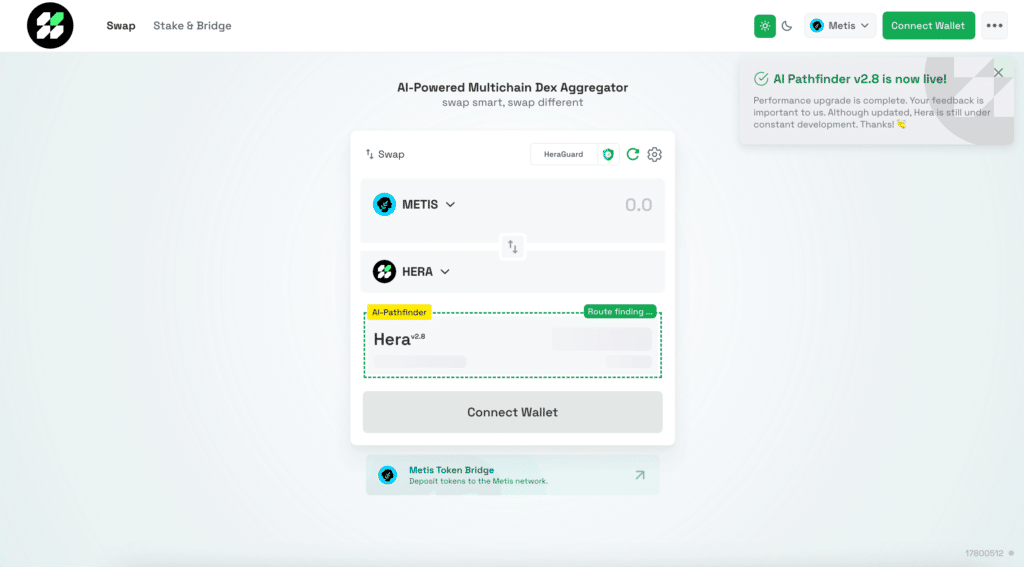Click 'swap smart, swap different' tagline
This screenshot has height=567, width=1024.
click(513, 103)
